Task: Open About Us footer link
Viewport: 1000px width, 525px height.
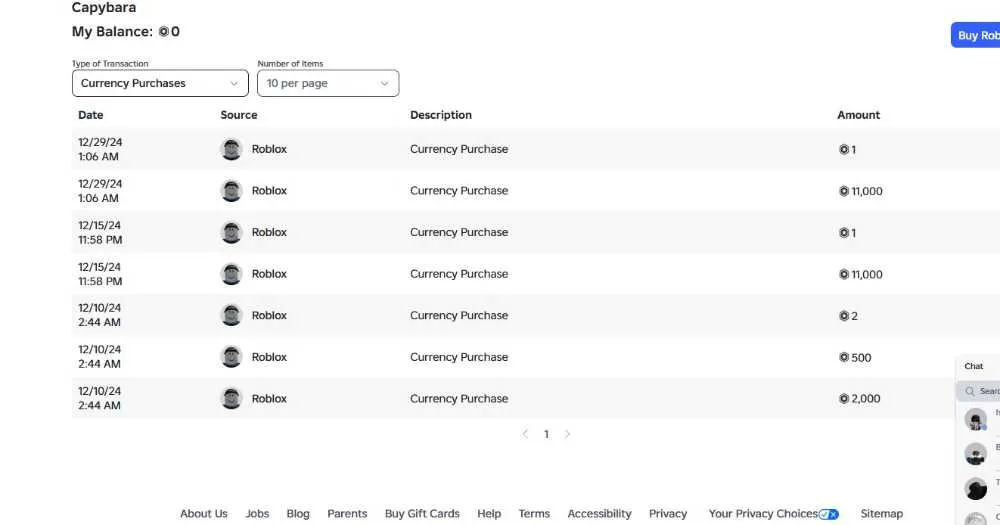Action: 203,514
